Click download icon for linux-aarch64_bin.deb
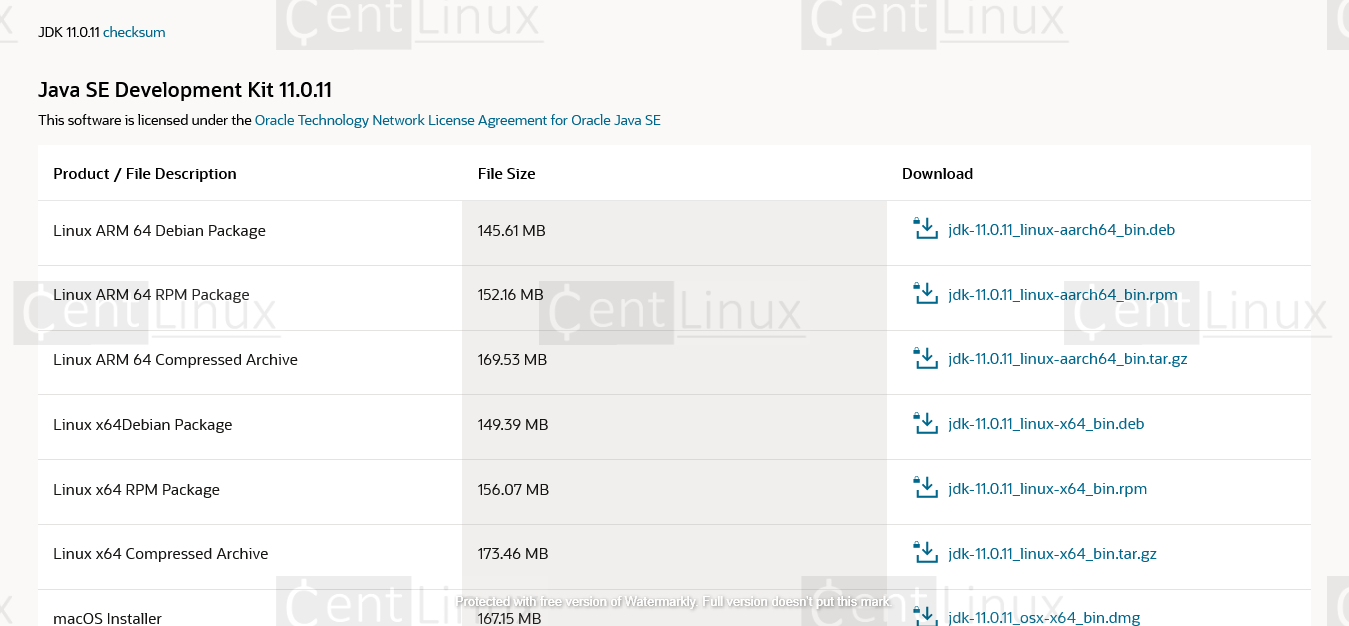This screenshot has width=1349, height=626. 926,229
